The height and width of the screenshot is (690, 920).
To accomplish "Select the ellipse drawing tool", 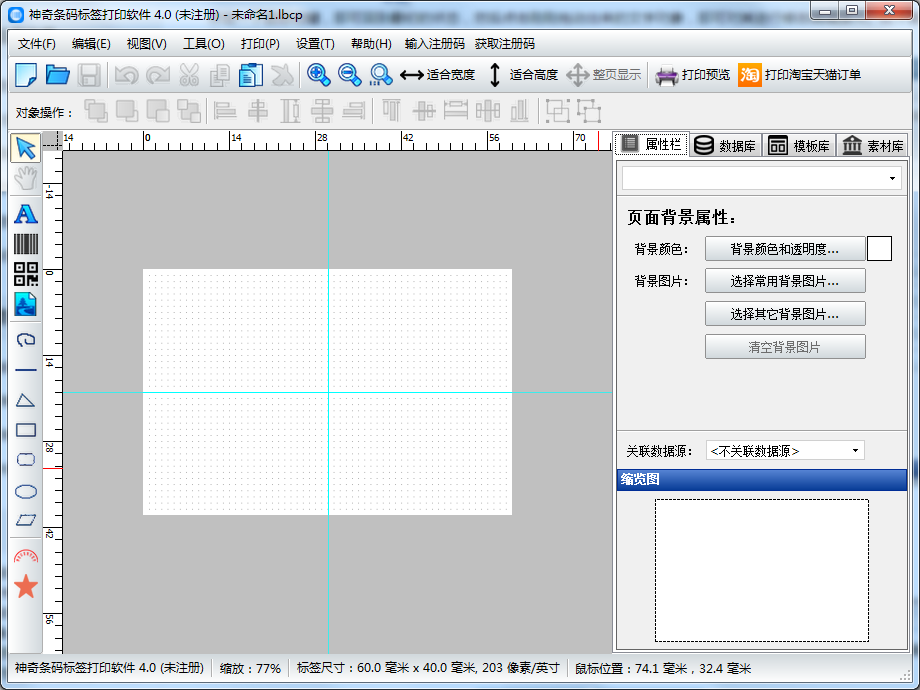I will 25,491.
